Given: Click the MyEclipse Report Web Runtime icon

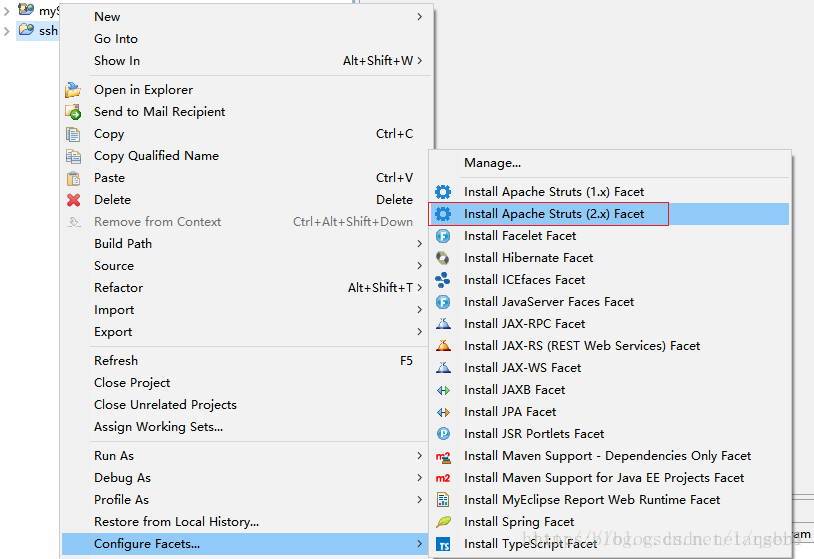Looking at the screenshot, I should point(443,500).
